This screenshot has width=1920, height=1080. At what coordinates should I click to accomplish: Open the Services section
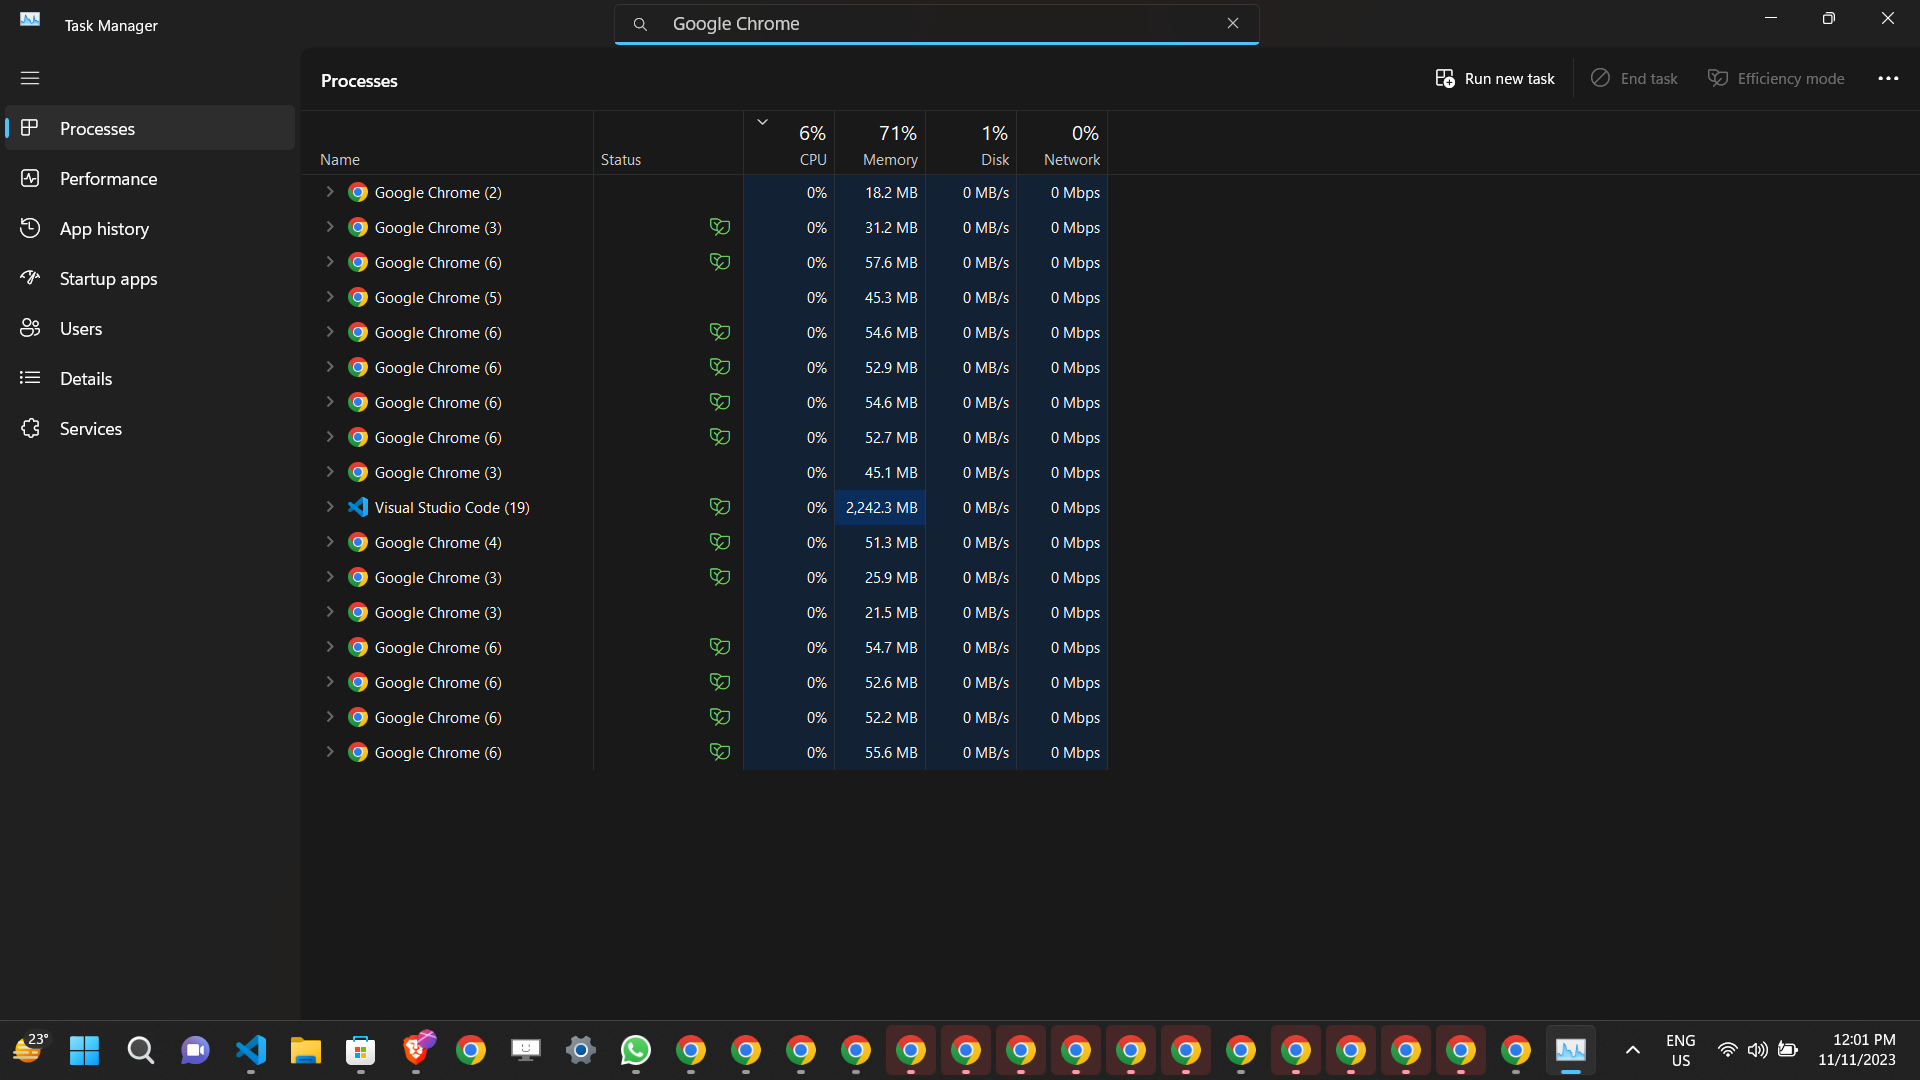[90, 428]
